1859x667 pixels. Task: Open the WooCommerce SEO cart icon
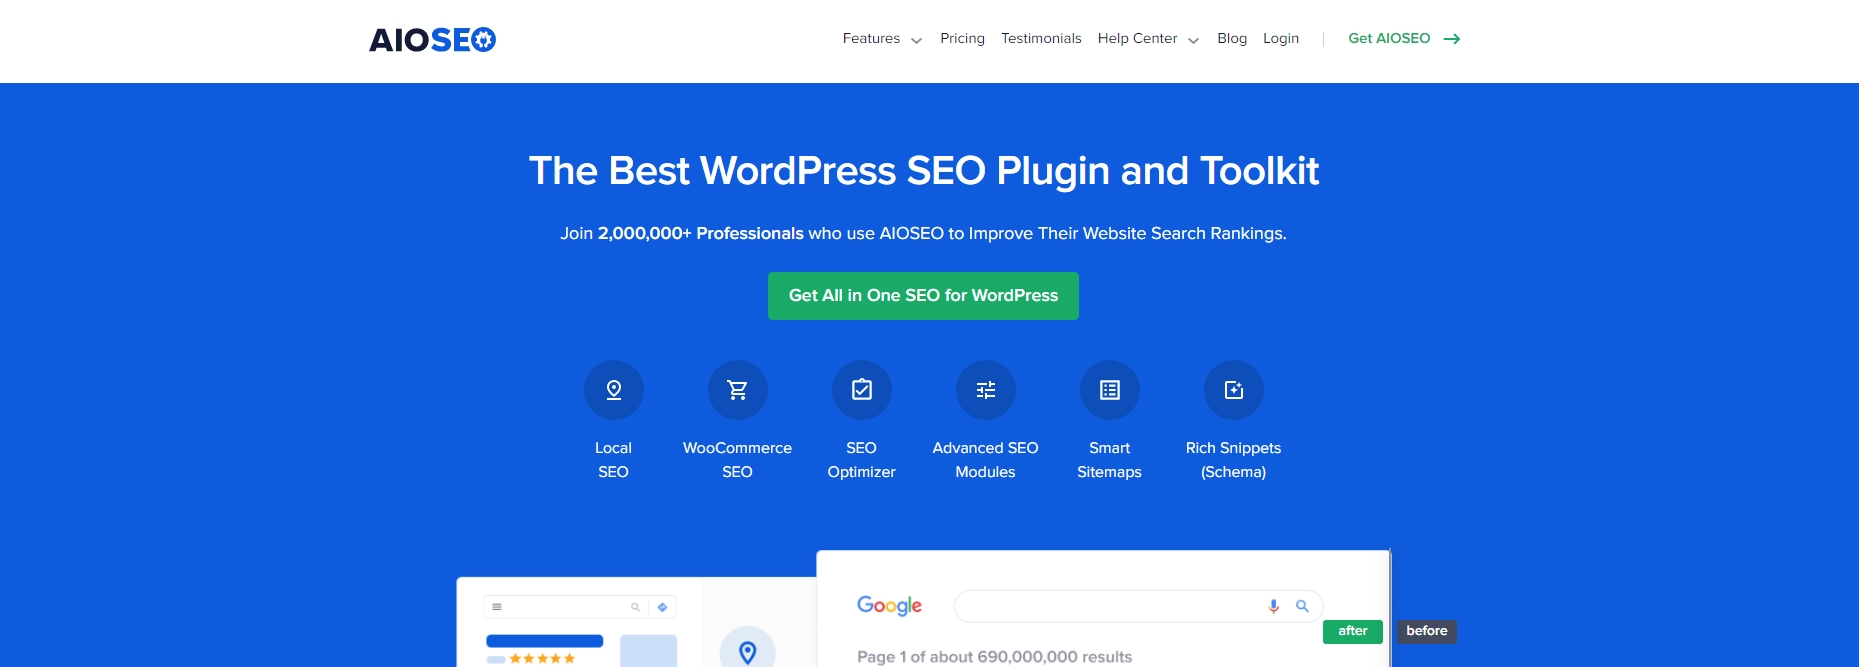click(x=738, y=390)
